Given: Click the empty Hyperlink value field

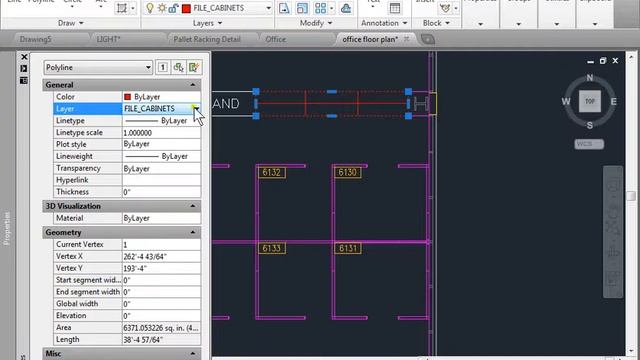Looking at the screenshot, I should pyautogui.click(x=162, y=180).
